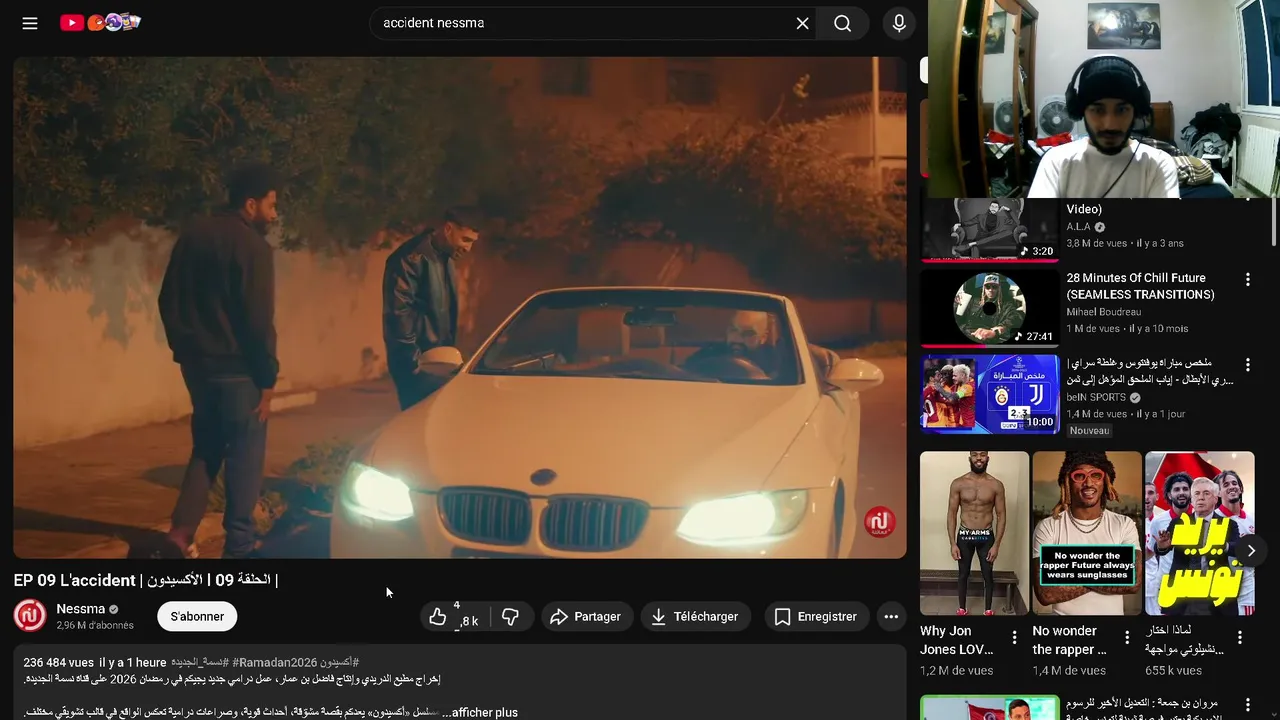
Task: Clear the search text with X
Action: pos(802,23)
